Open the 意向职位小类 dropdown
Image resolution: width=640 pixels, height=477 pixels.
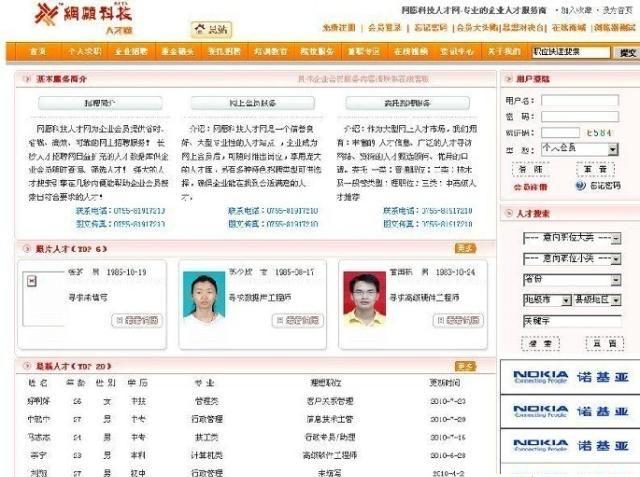pos(572,259)
